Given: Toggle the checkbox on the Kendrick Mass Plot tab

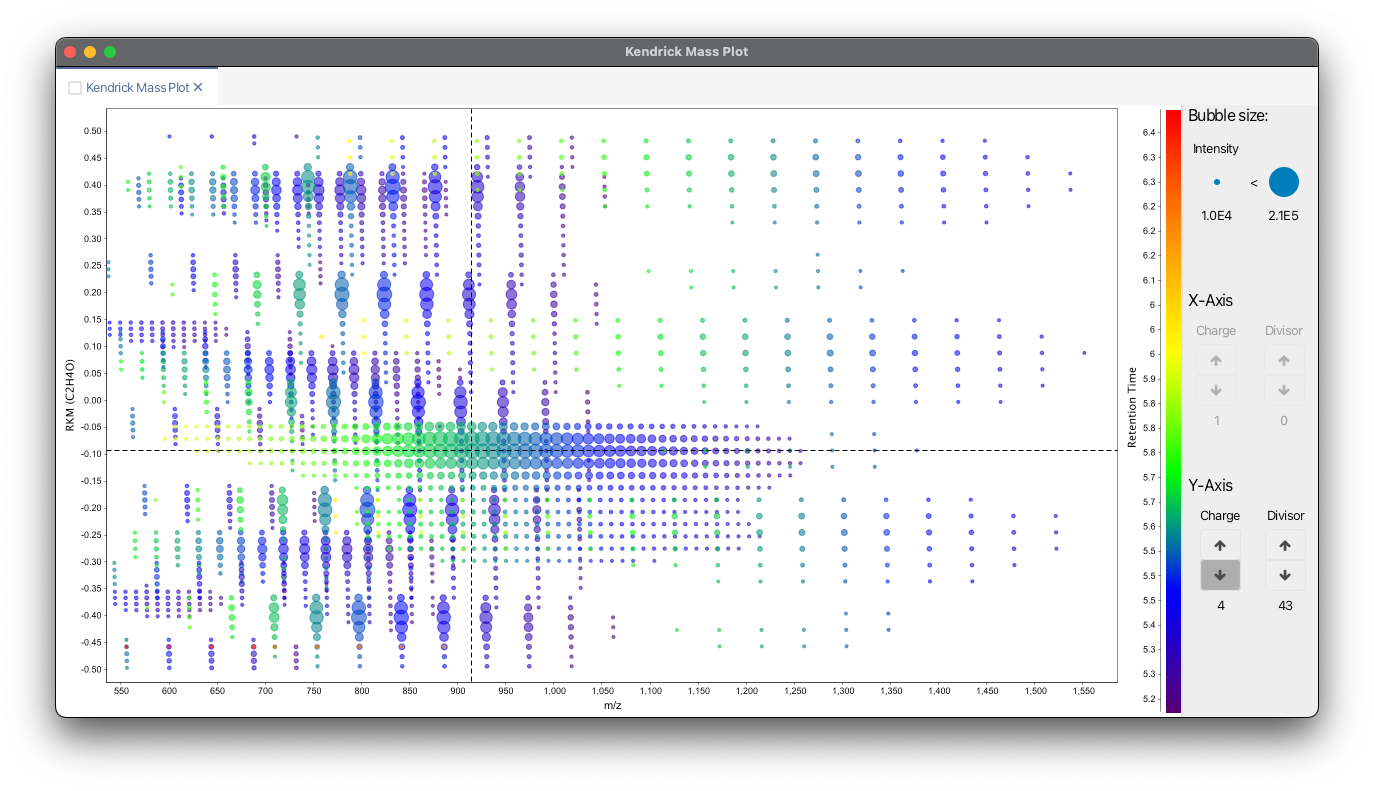Looking at the screenshot, I should click(75, 88).
